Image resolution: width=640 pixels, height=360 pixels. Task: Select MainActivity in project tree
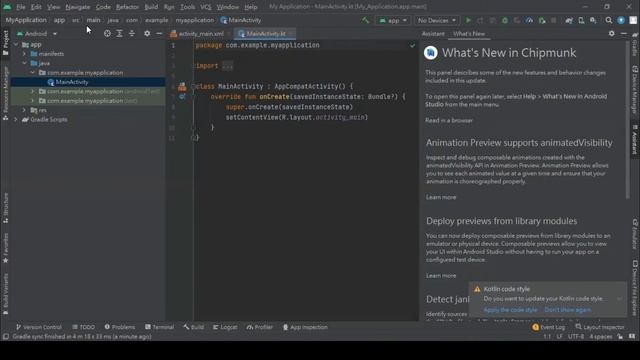tap(88, 82)
